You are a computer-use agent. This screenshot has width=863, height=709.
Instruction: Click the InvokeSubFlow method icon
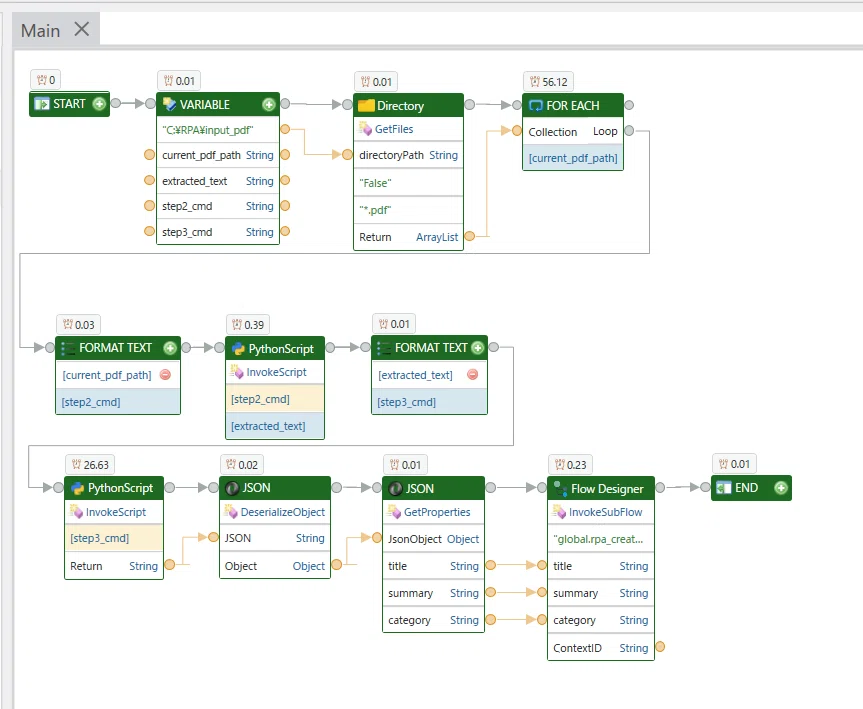[559, 512]
